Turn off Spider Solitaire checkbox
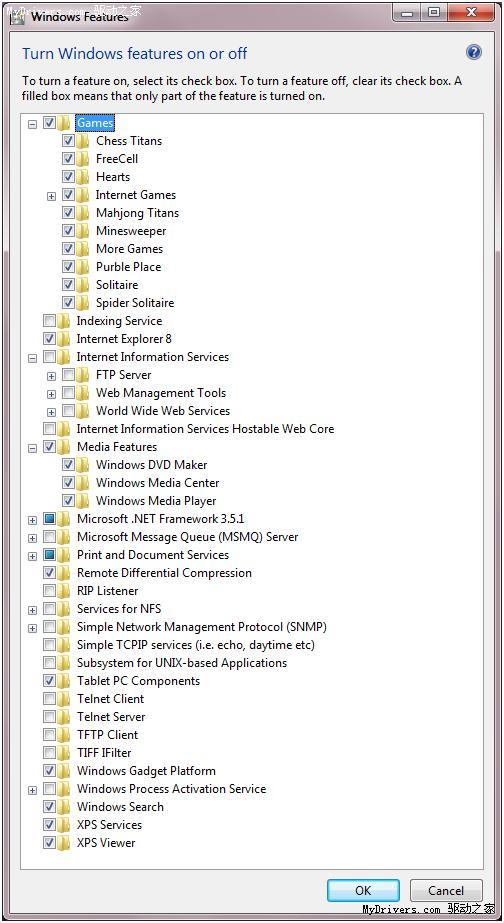504x923 pixels. 68,303
